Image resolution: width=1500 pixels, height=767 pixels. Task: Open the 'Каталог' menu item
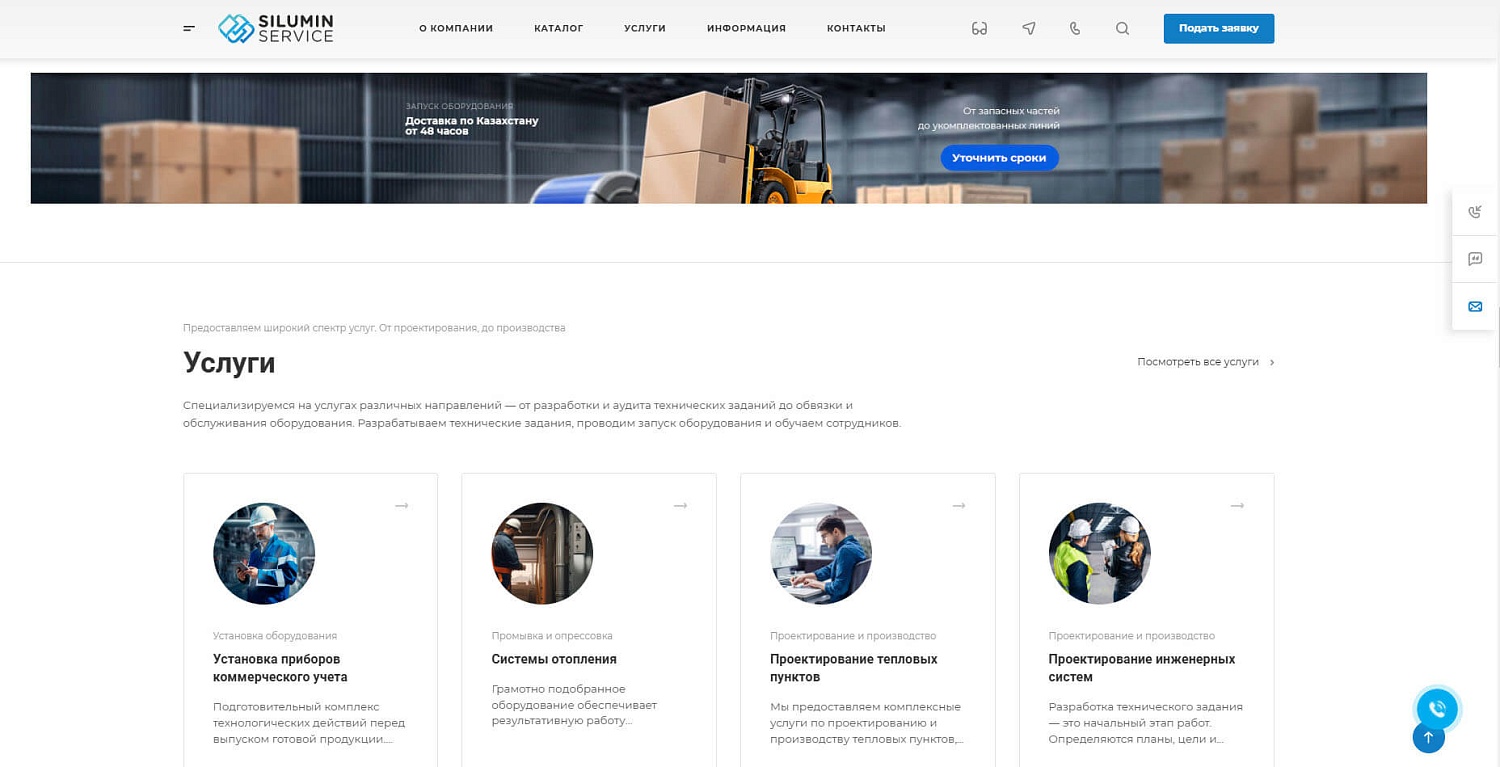click(558, 29)
